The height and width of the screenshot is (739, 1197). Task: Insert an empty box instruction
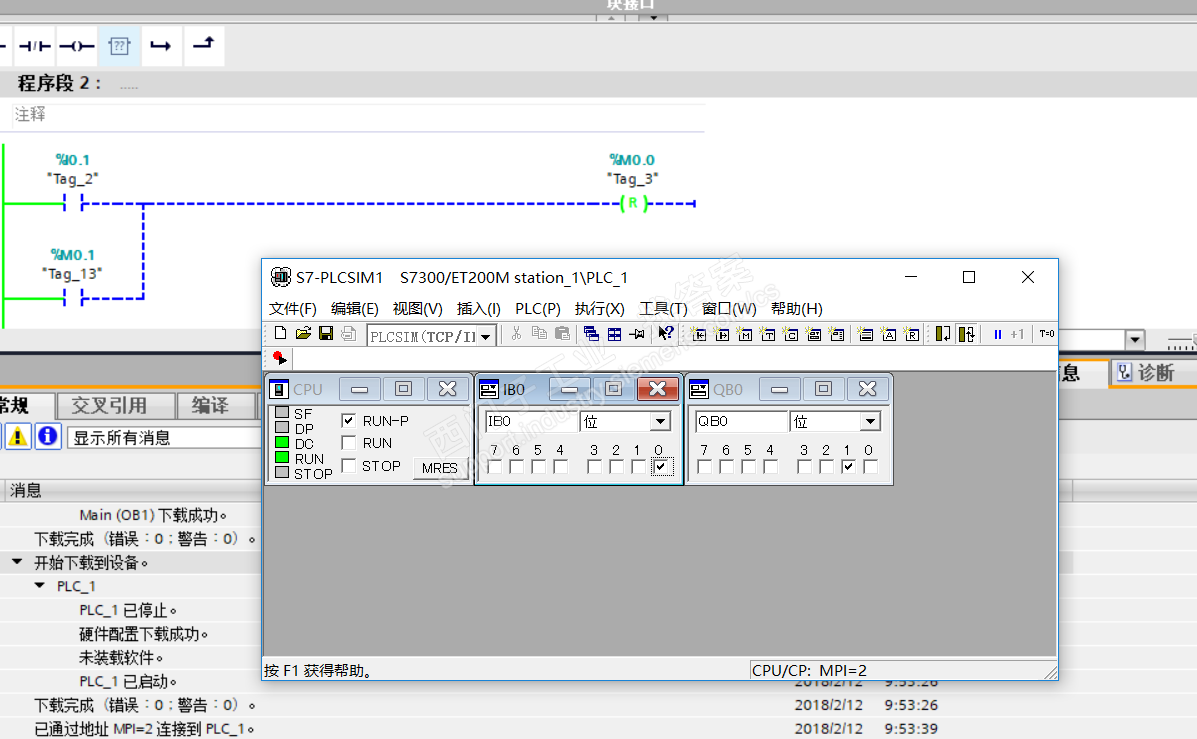pos(119,46)
